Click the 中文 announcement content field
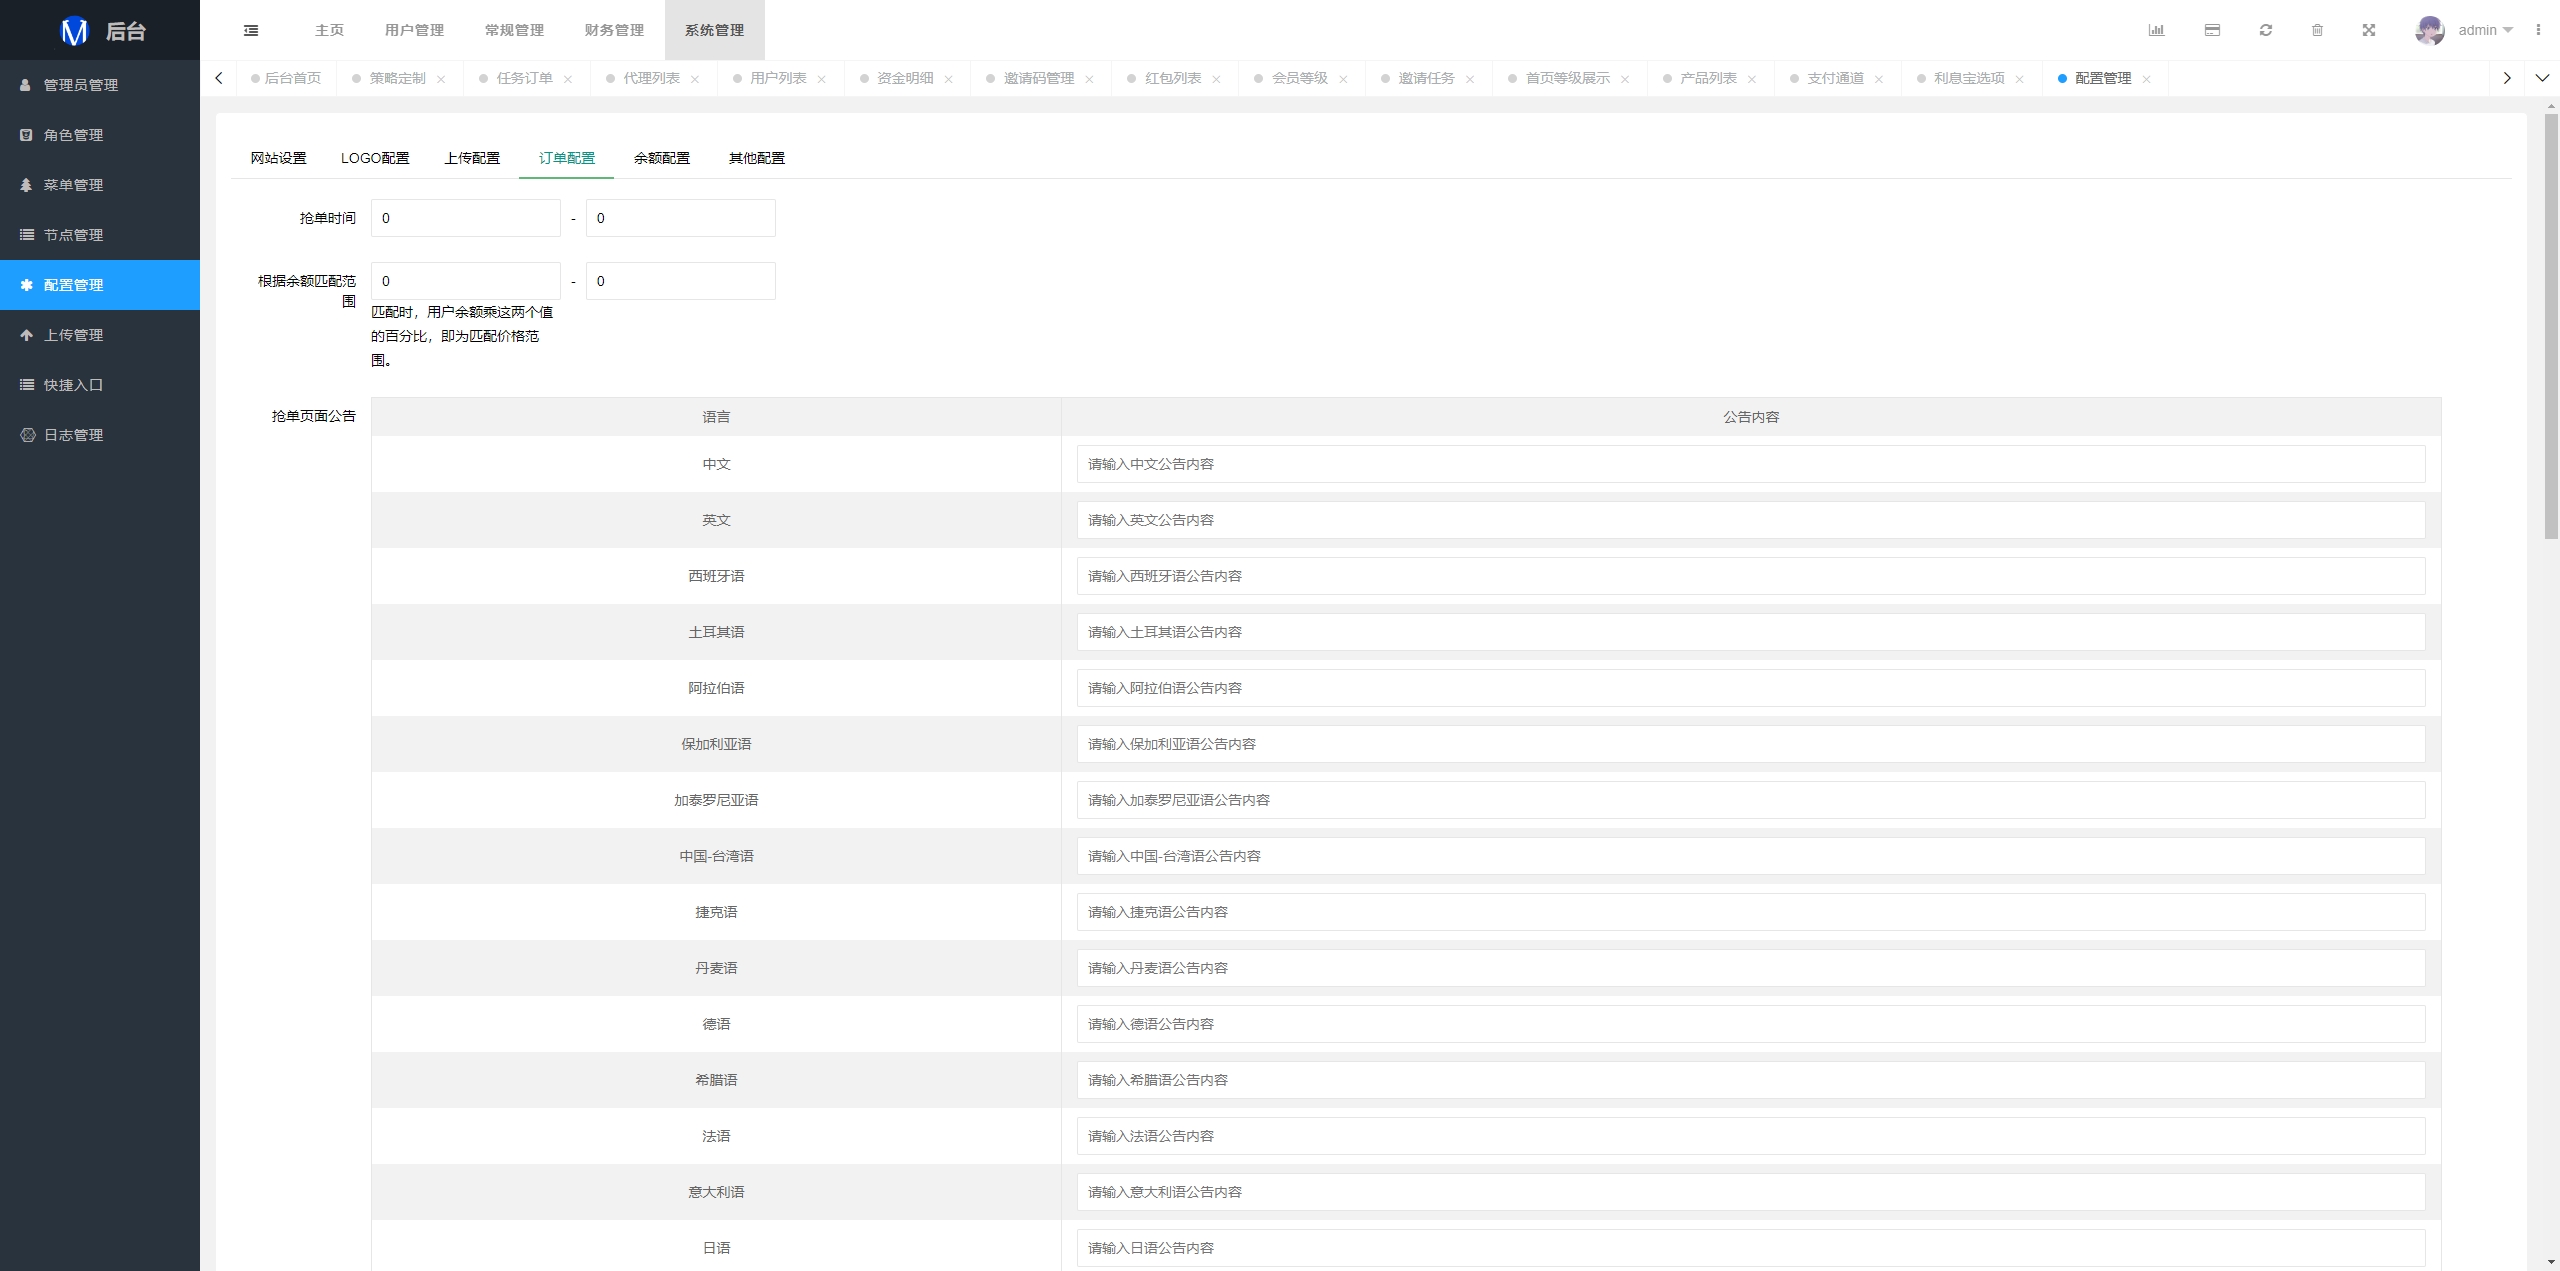The width and height of the screenshot is (2560, 1271). [1750, 464]
